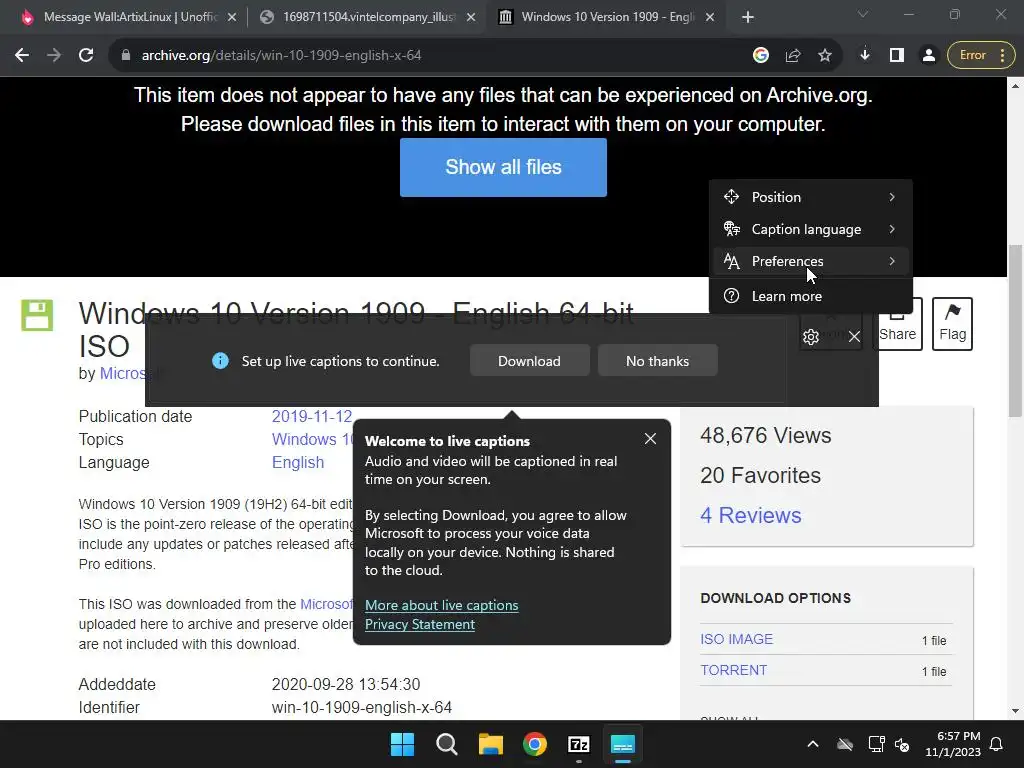
Task: Expand the Position submenu chevron
Action: (x=892, y=197)
